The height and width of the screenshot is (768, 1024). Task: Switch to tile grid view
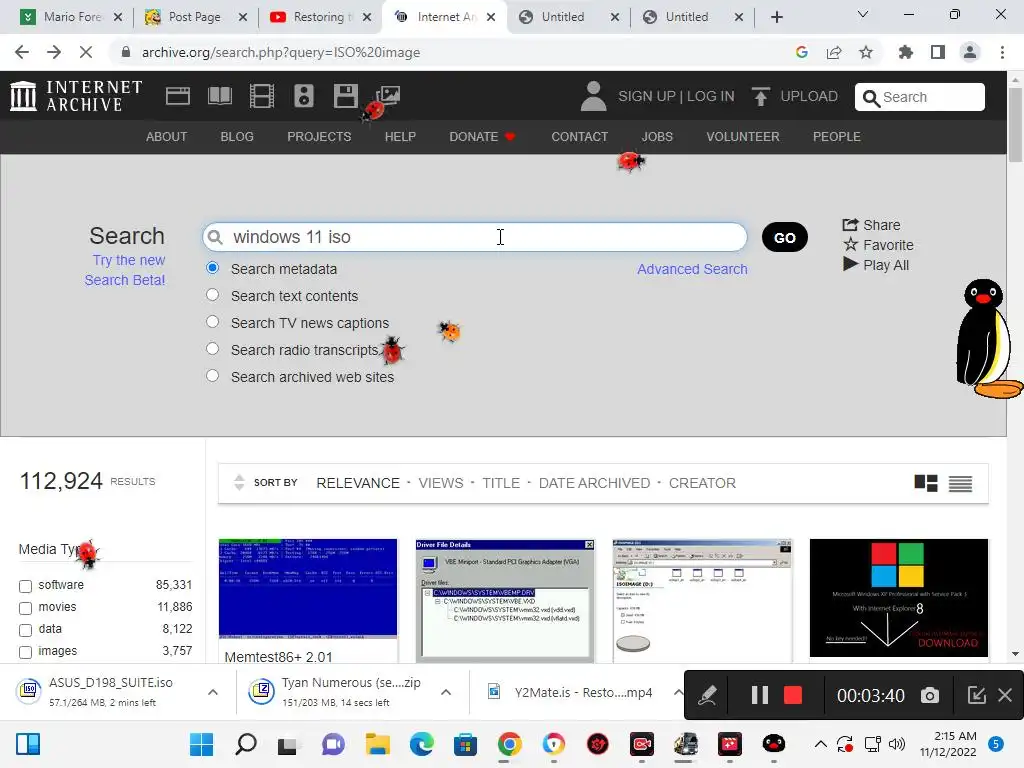[x=925, y=483]
